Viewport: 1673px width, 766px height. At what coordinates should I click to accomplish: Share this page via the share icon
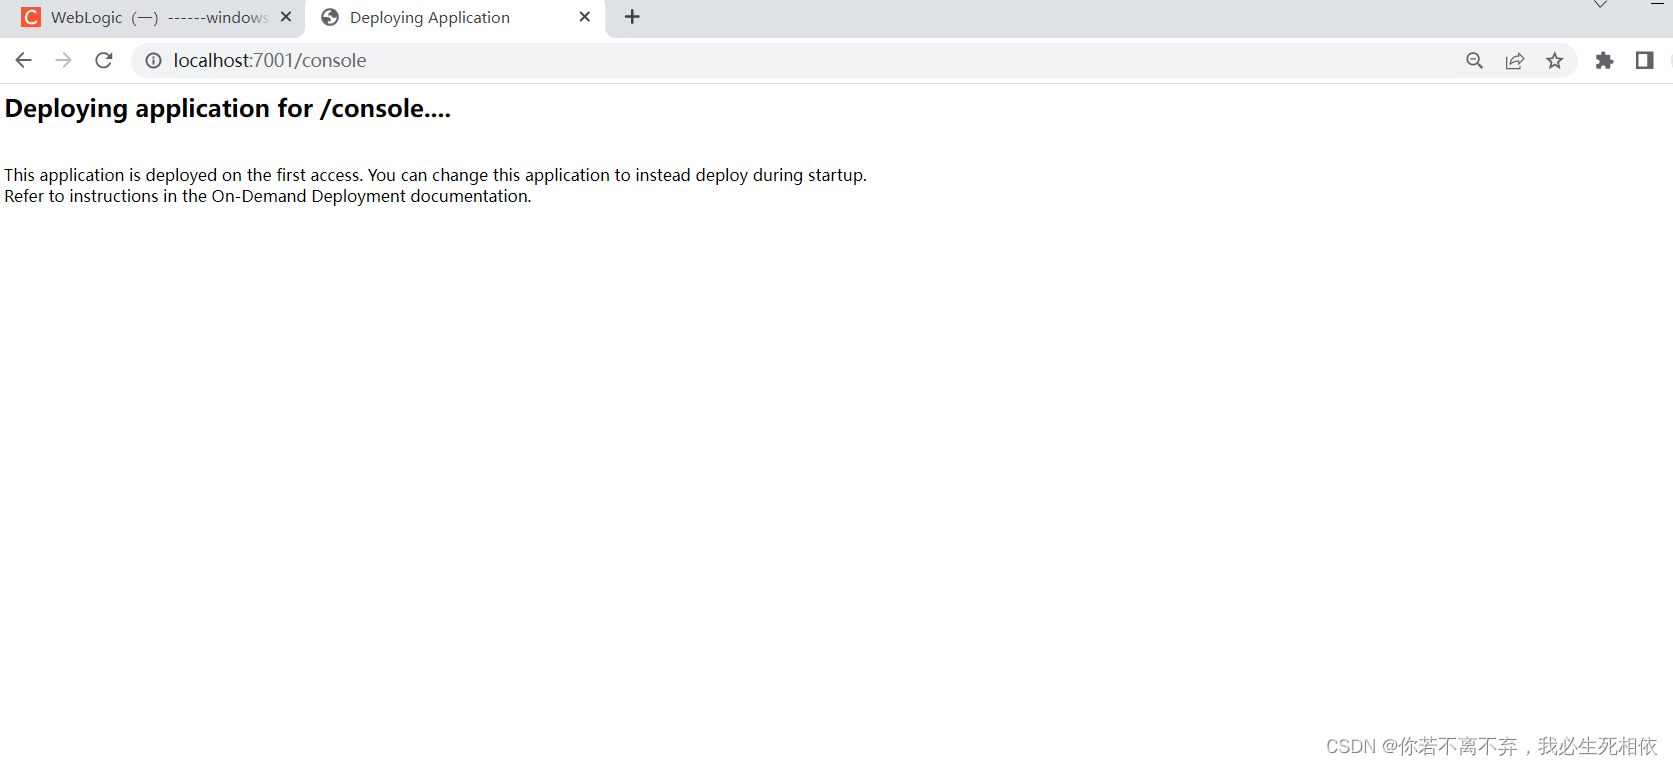click(1514, 61)
